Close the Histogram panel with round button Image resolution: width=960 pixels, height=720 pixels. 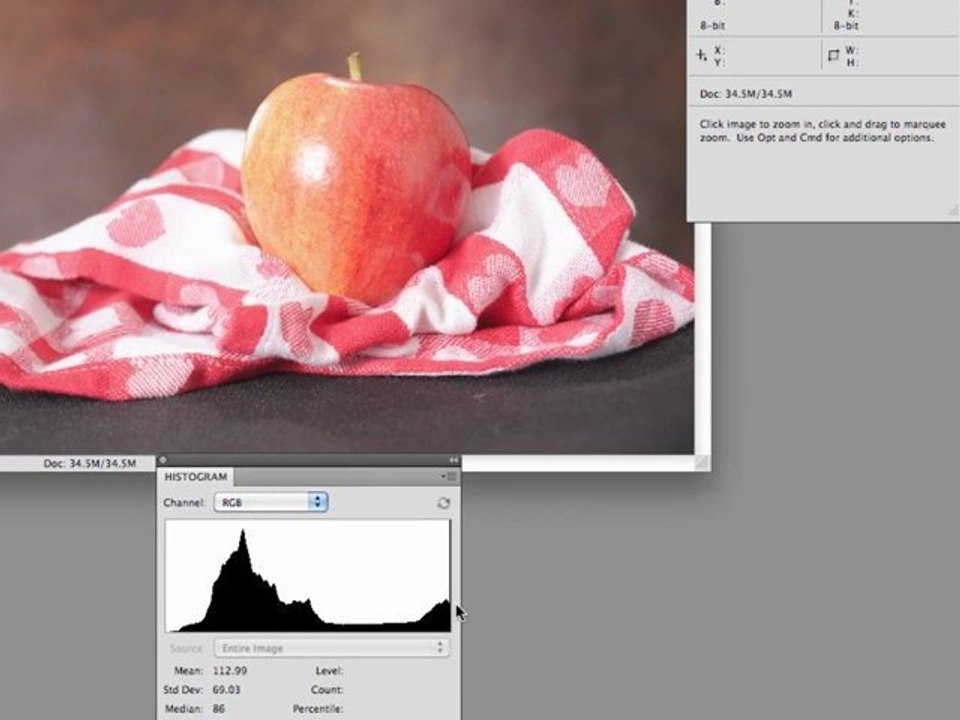[163, 460]
